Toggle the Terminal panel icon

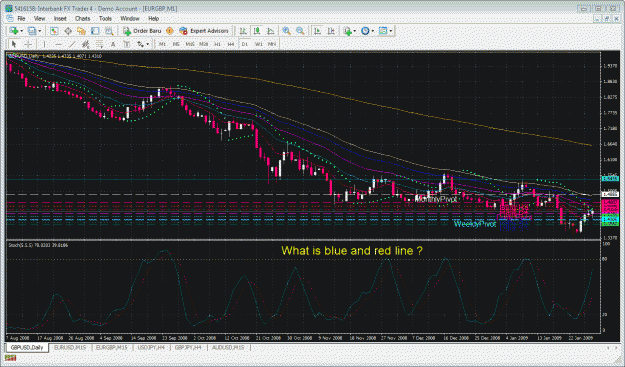95,31
